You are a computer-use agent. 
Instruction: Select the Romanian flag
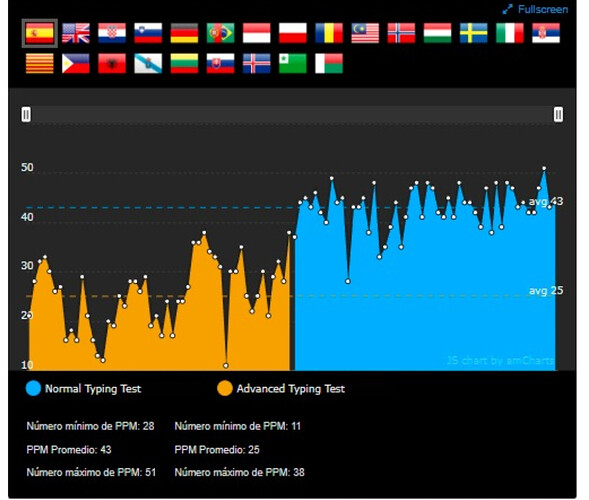(329, 33)
